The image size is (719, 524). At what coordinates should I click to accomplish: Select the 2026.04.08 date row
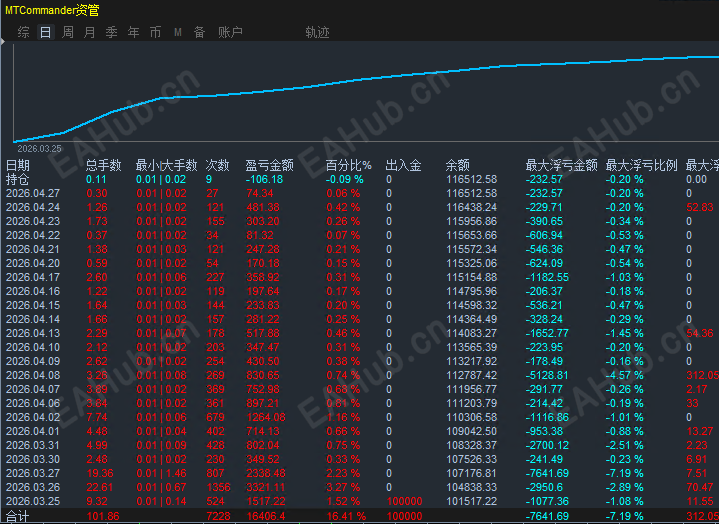coord(360,375)
